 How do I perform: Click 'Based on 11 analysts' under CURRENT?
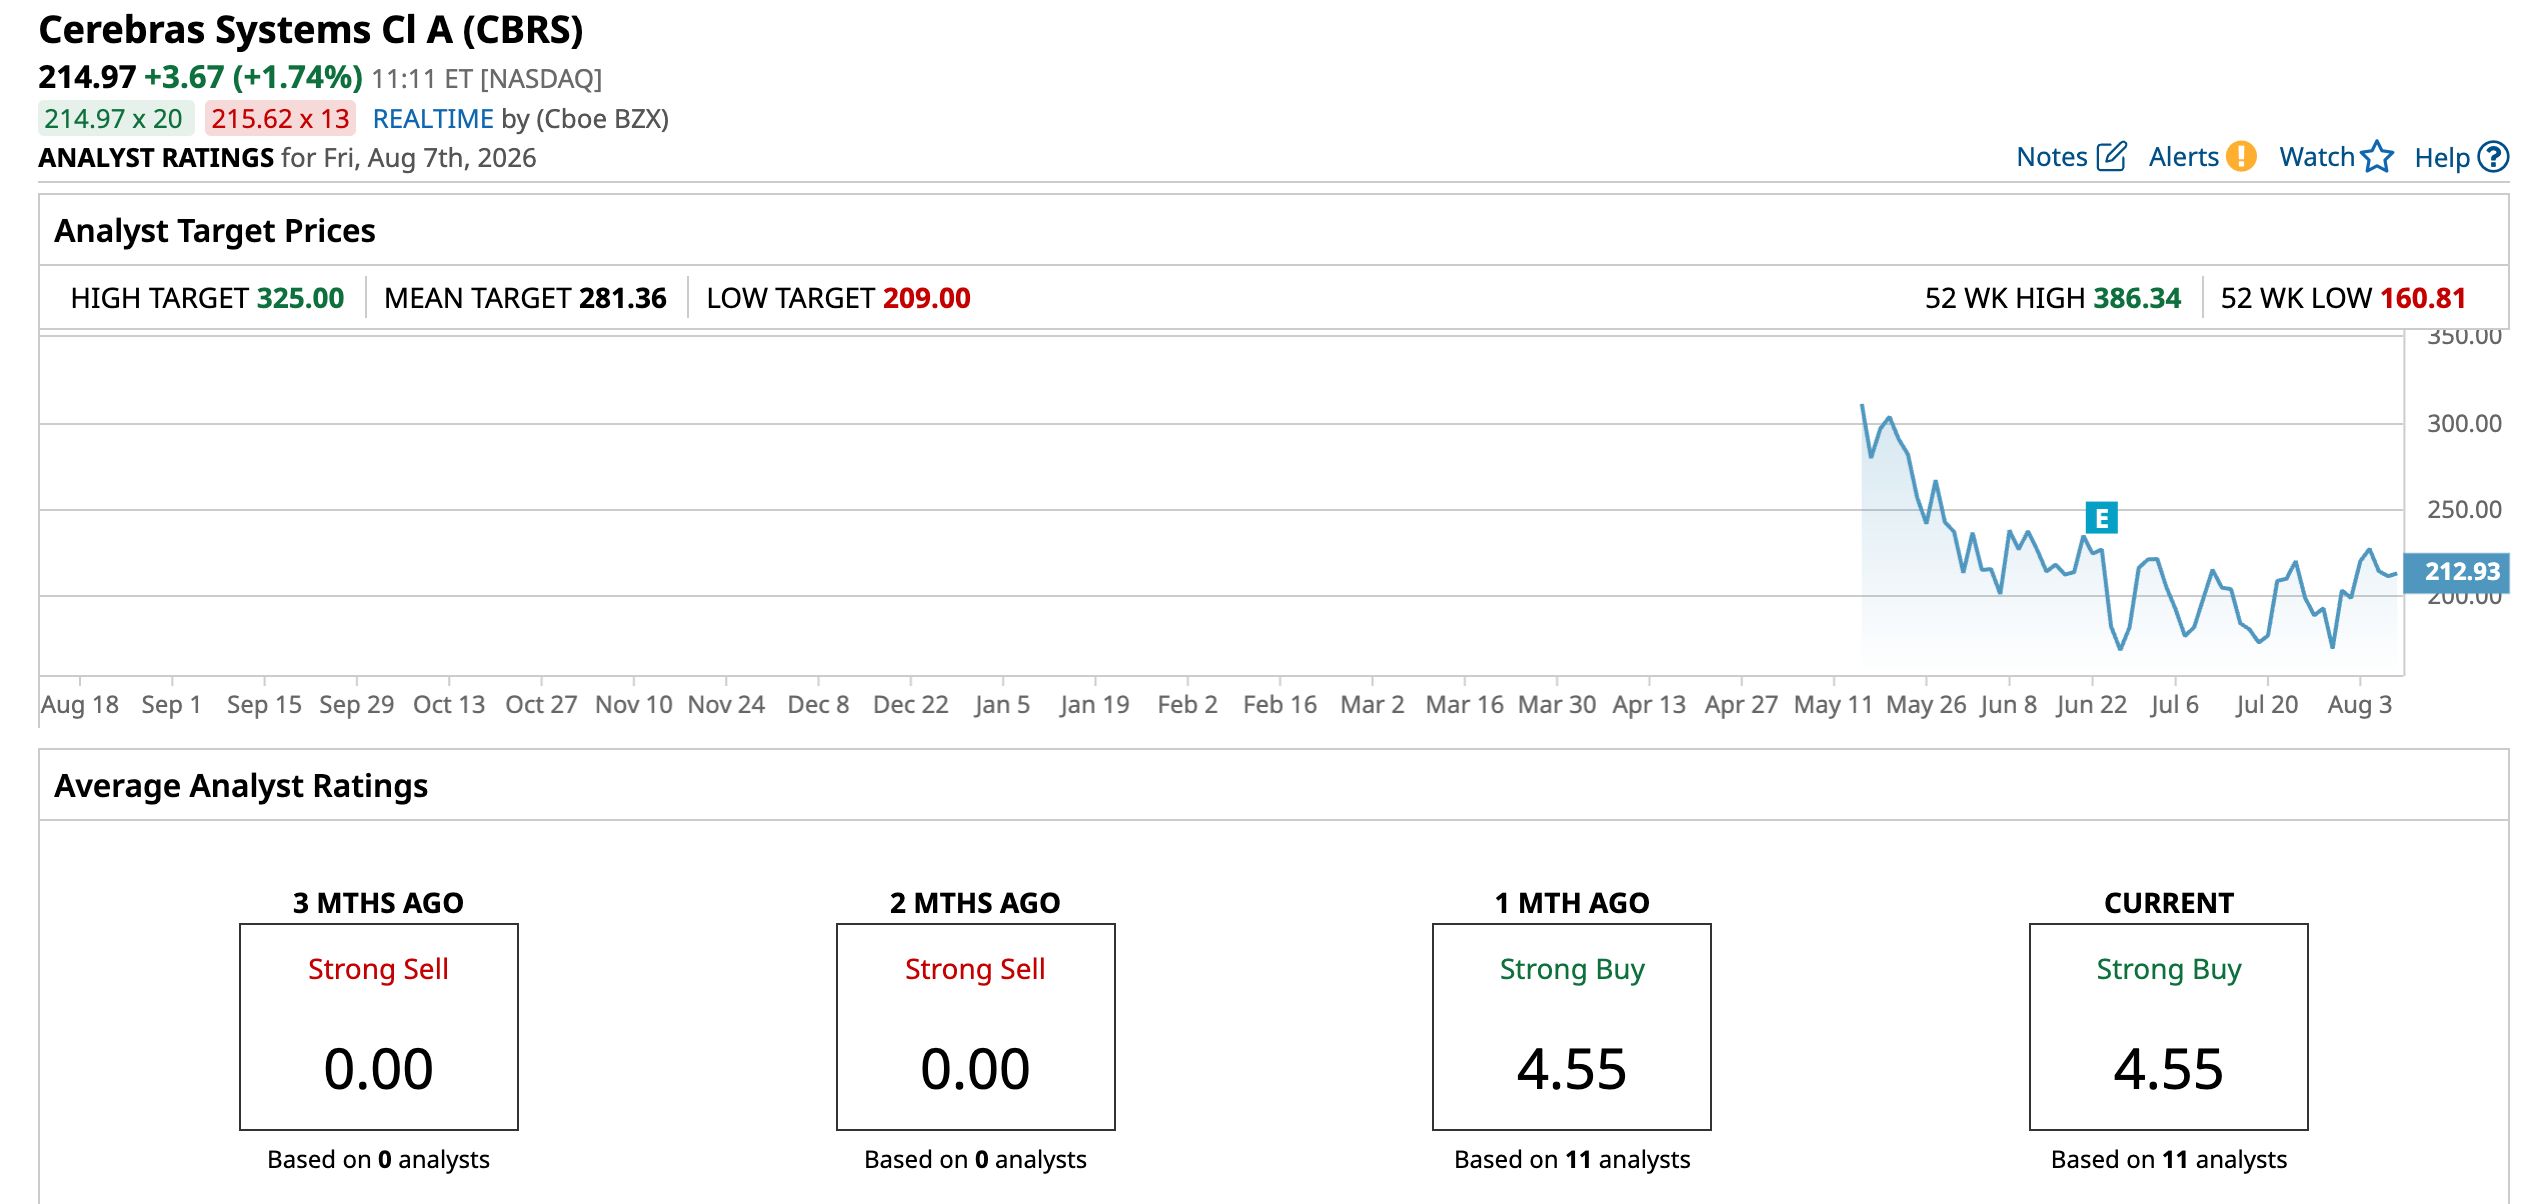pyautogui.click(x=2169, y=1160)
